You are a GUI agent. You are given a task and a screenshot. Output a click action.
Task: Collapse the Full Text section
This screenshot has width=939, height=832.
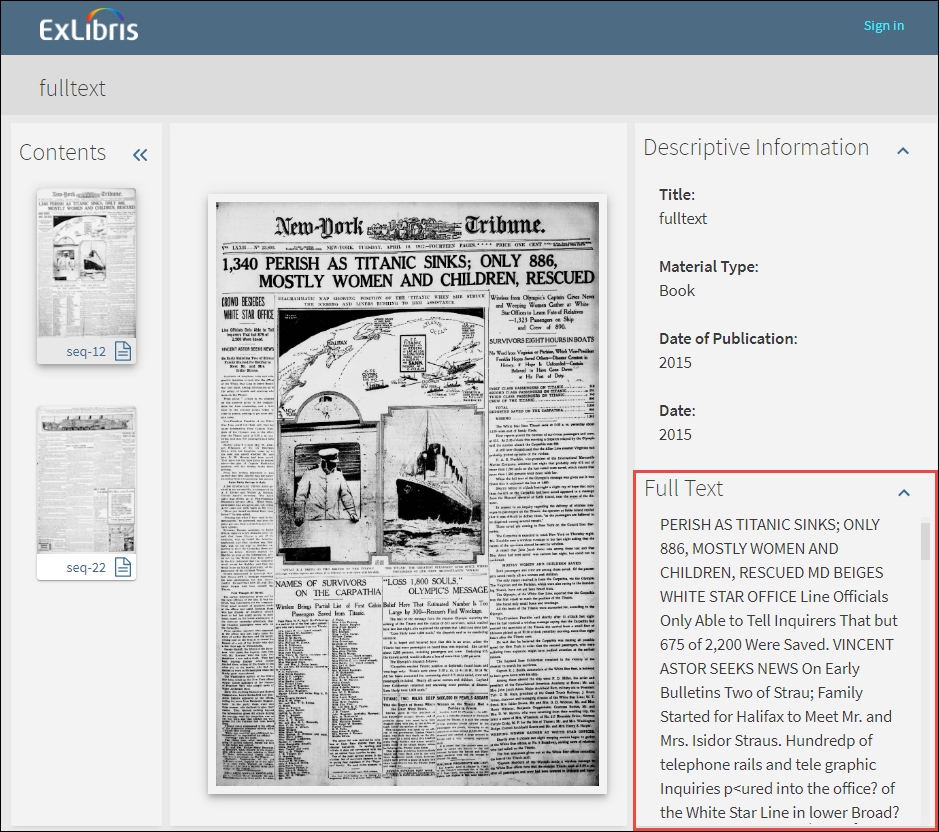pyautogui.click(x=904, y=492)
